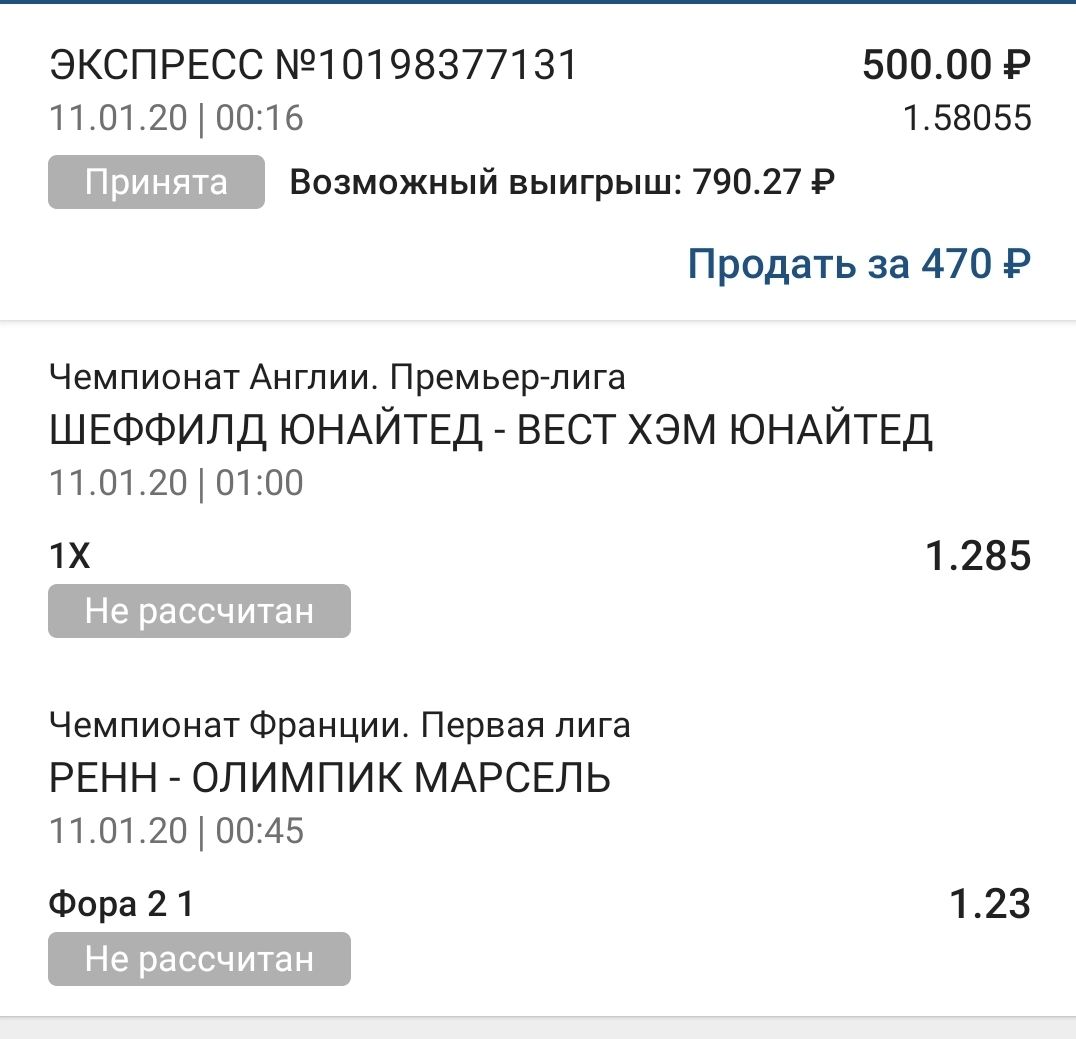
Task: Open Чемпионат Англии. Премьер-лига league
Action: 336,377
